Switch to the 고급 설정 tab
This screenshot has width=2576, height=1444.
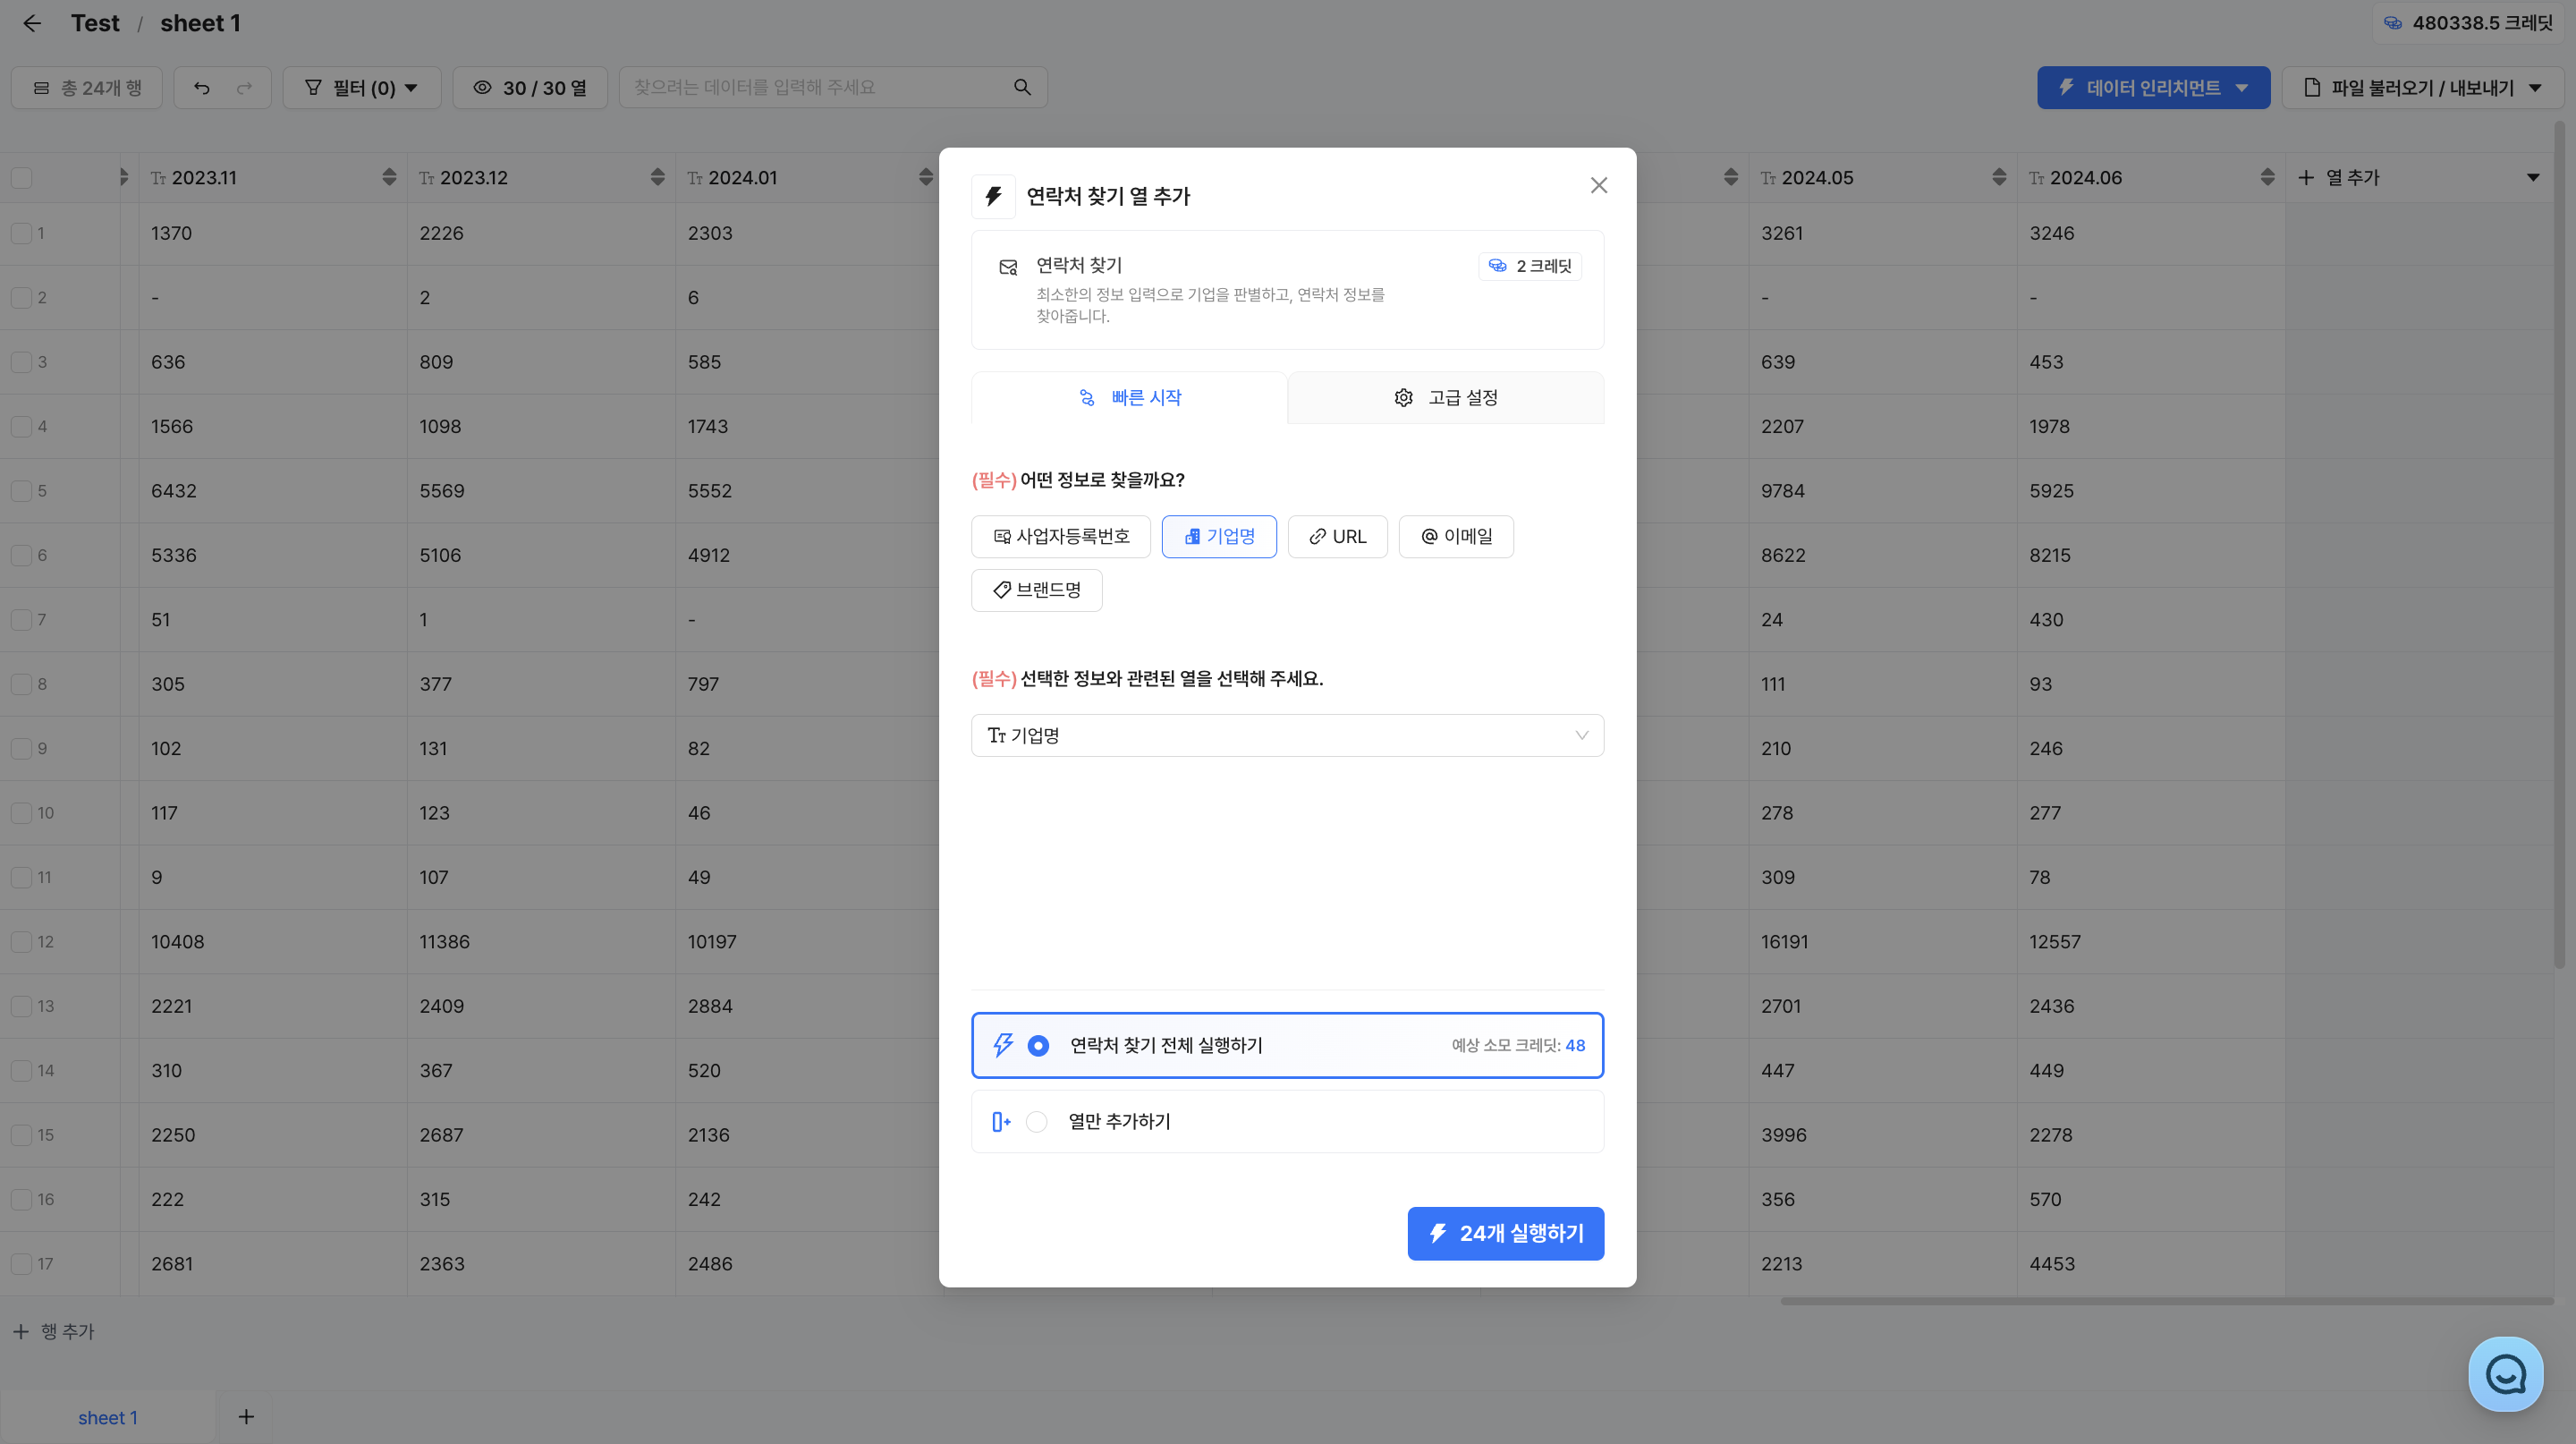1446,398
